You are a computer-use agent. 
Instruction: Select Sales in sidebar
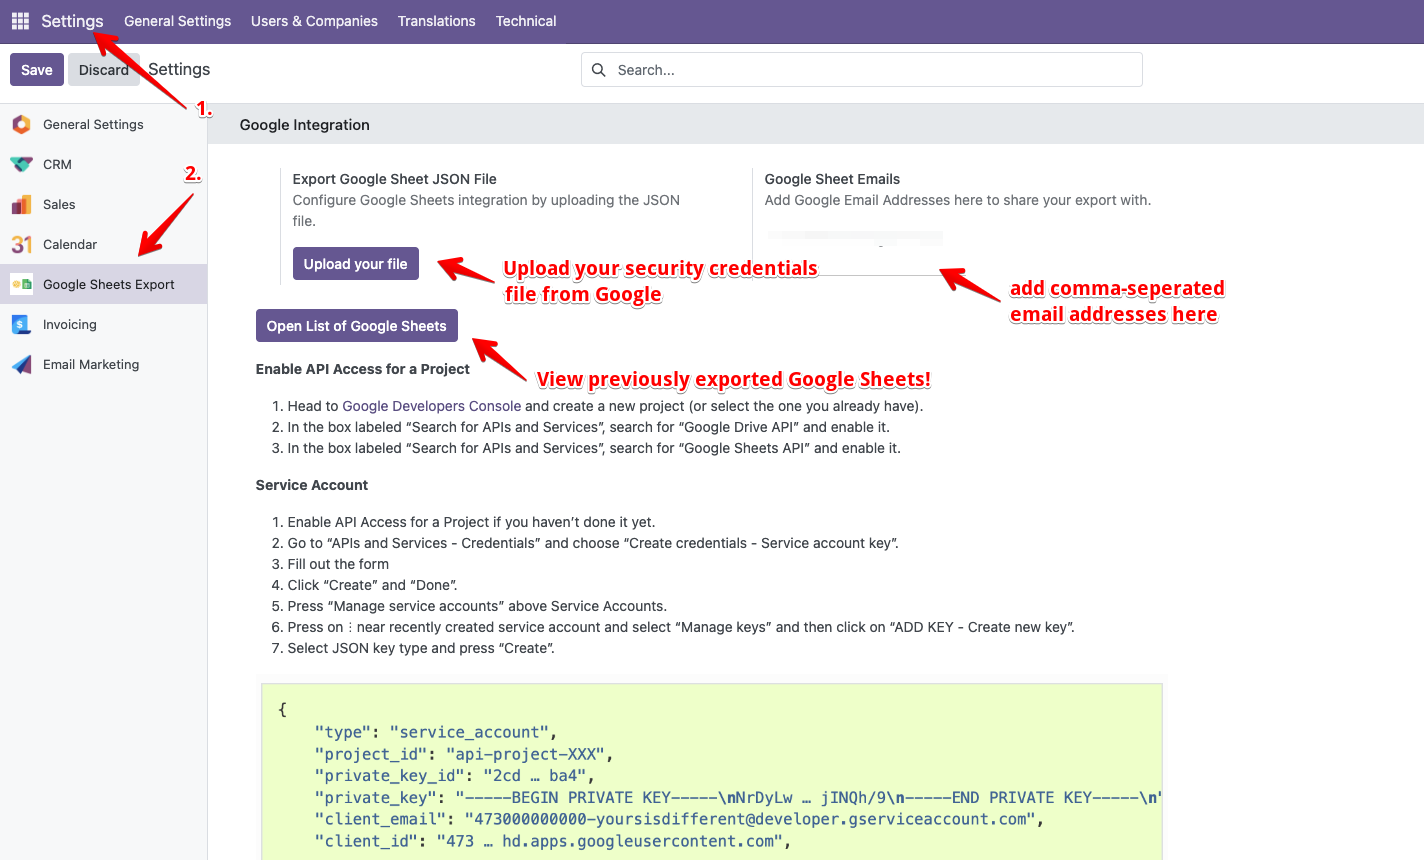pyautogui.click(x=104, y=204)
